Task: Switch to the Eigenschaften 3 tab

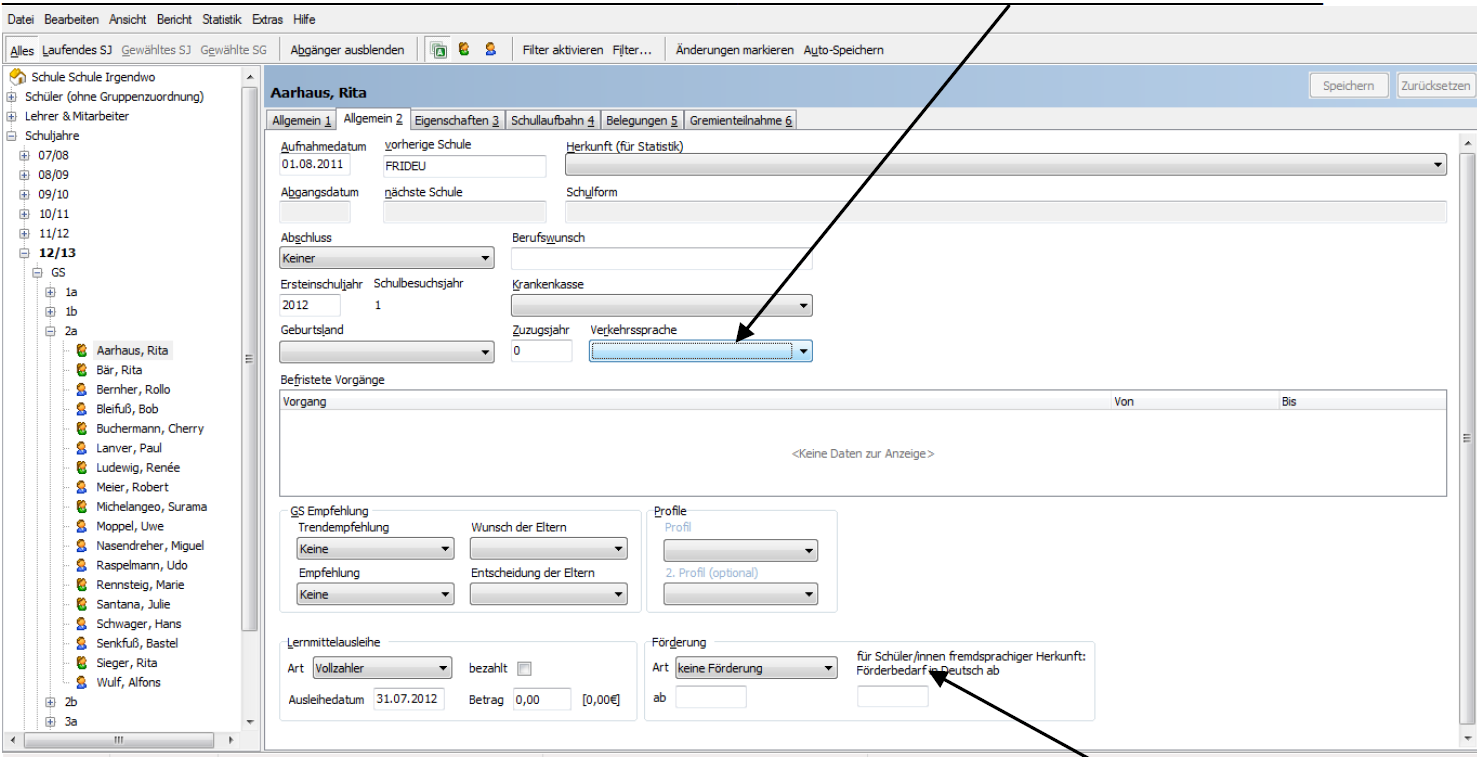Action: tap(457, 120)
